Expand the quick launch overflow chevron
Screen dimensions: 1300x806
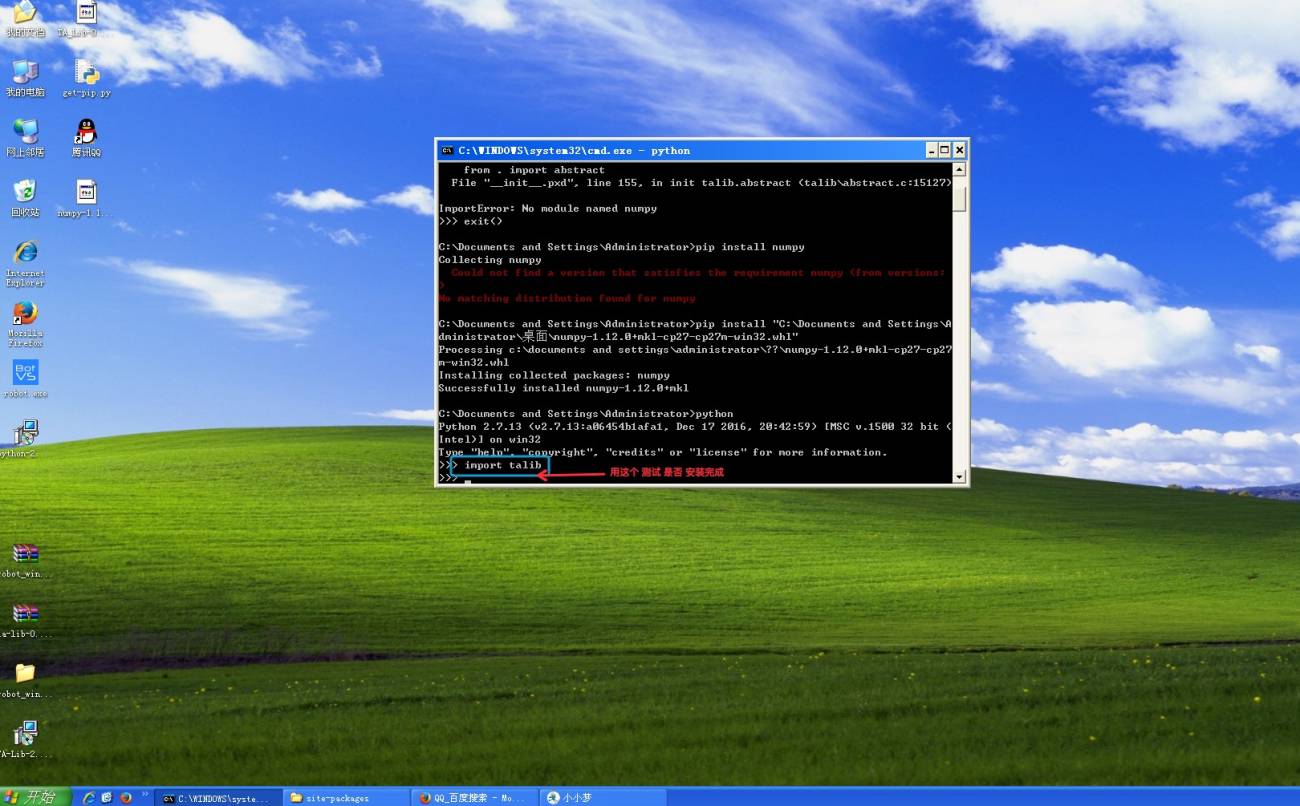[x=146, y=794]
